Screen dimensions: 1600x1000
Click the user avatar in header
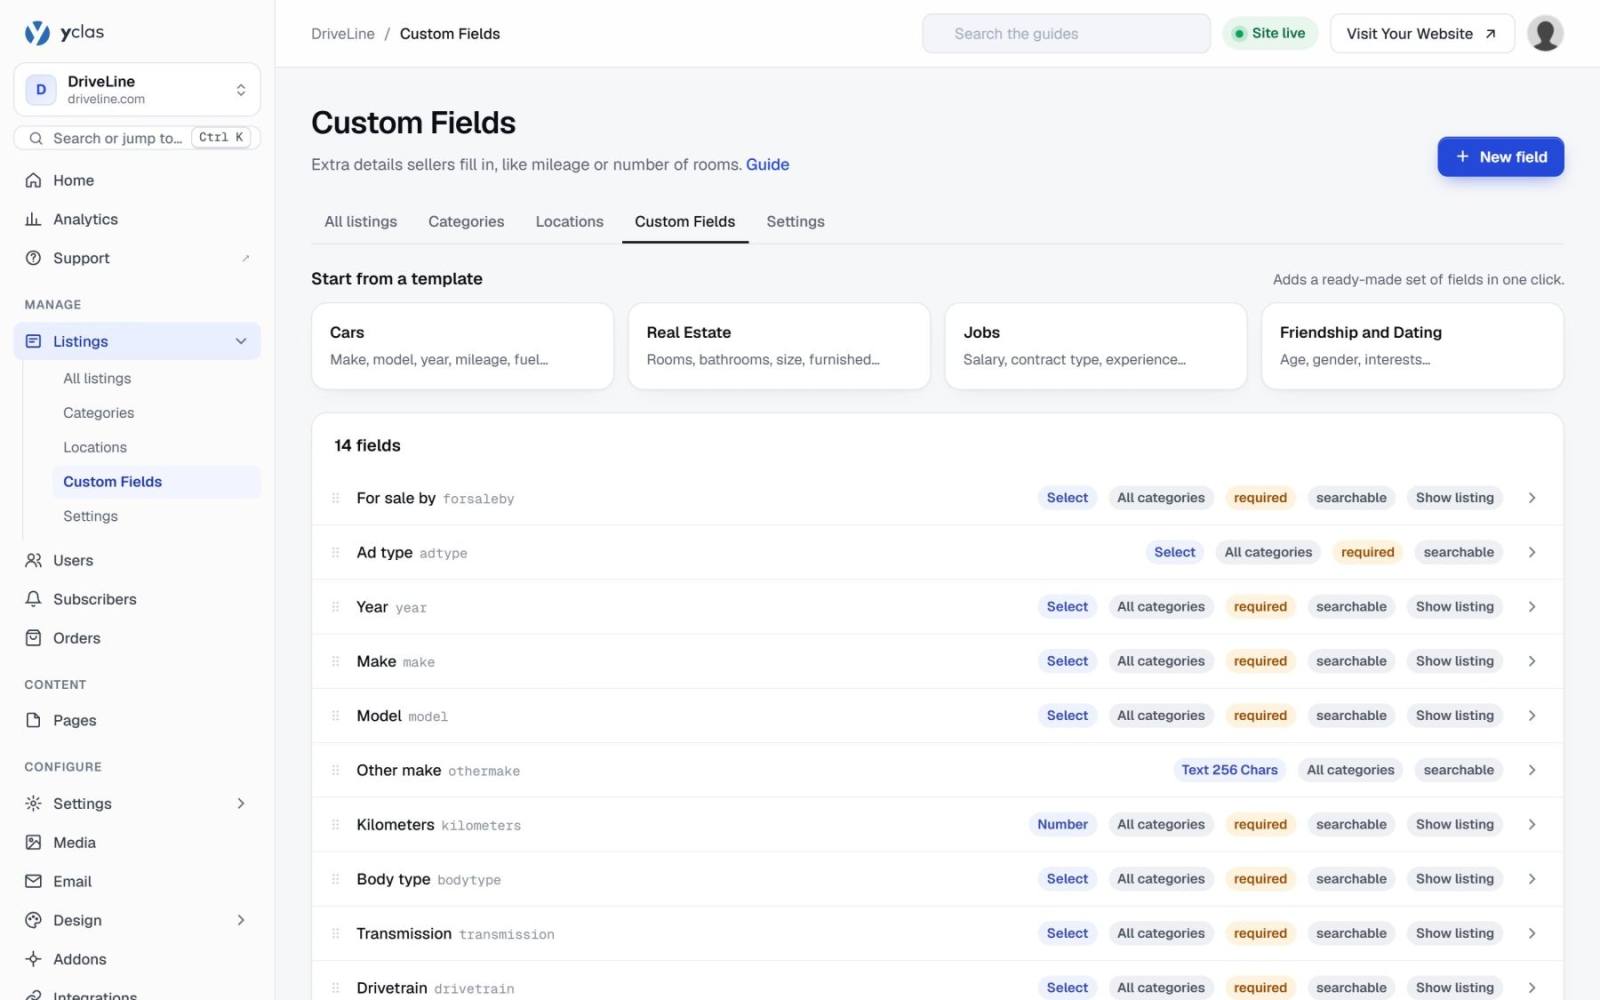coord(1545,33)
